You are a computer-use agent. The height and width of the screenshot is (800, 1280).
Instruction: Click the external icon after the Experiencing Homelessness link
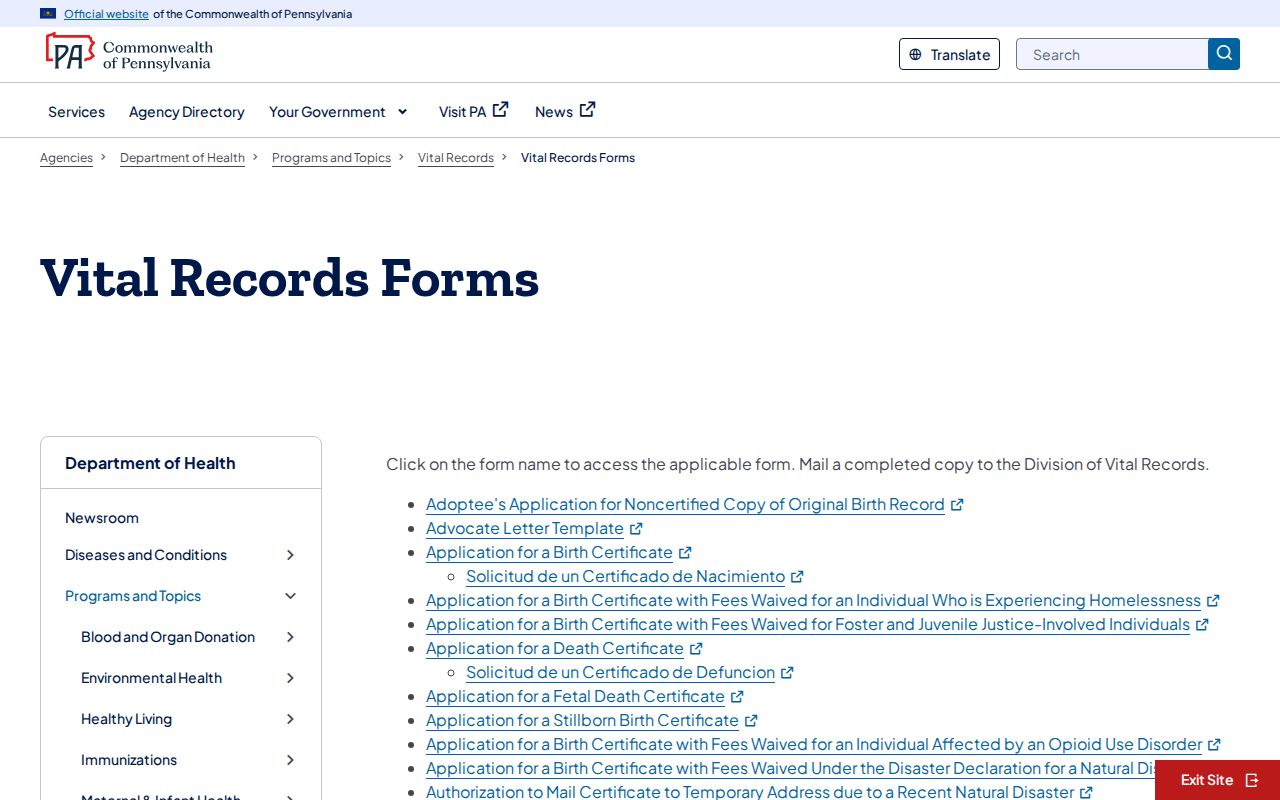pos(1213,601)
